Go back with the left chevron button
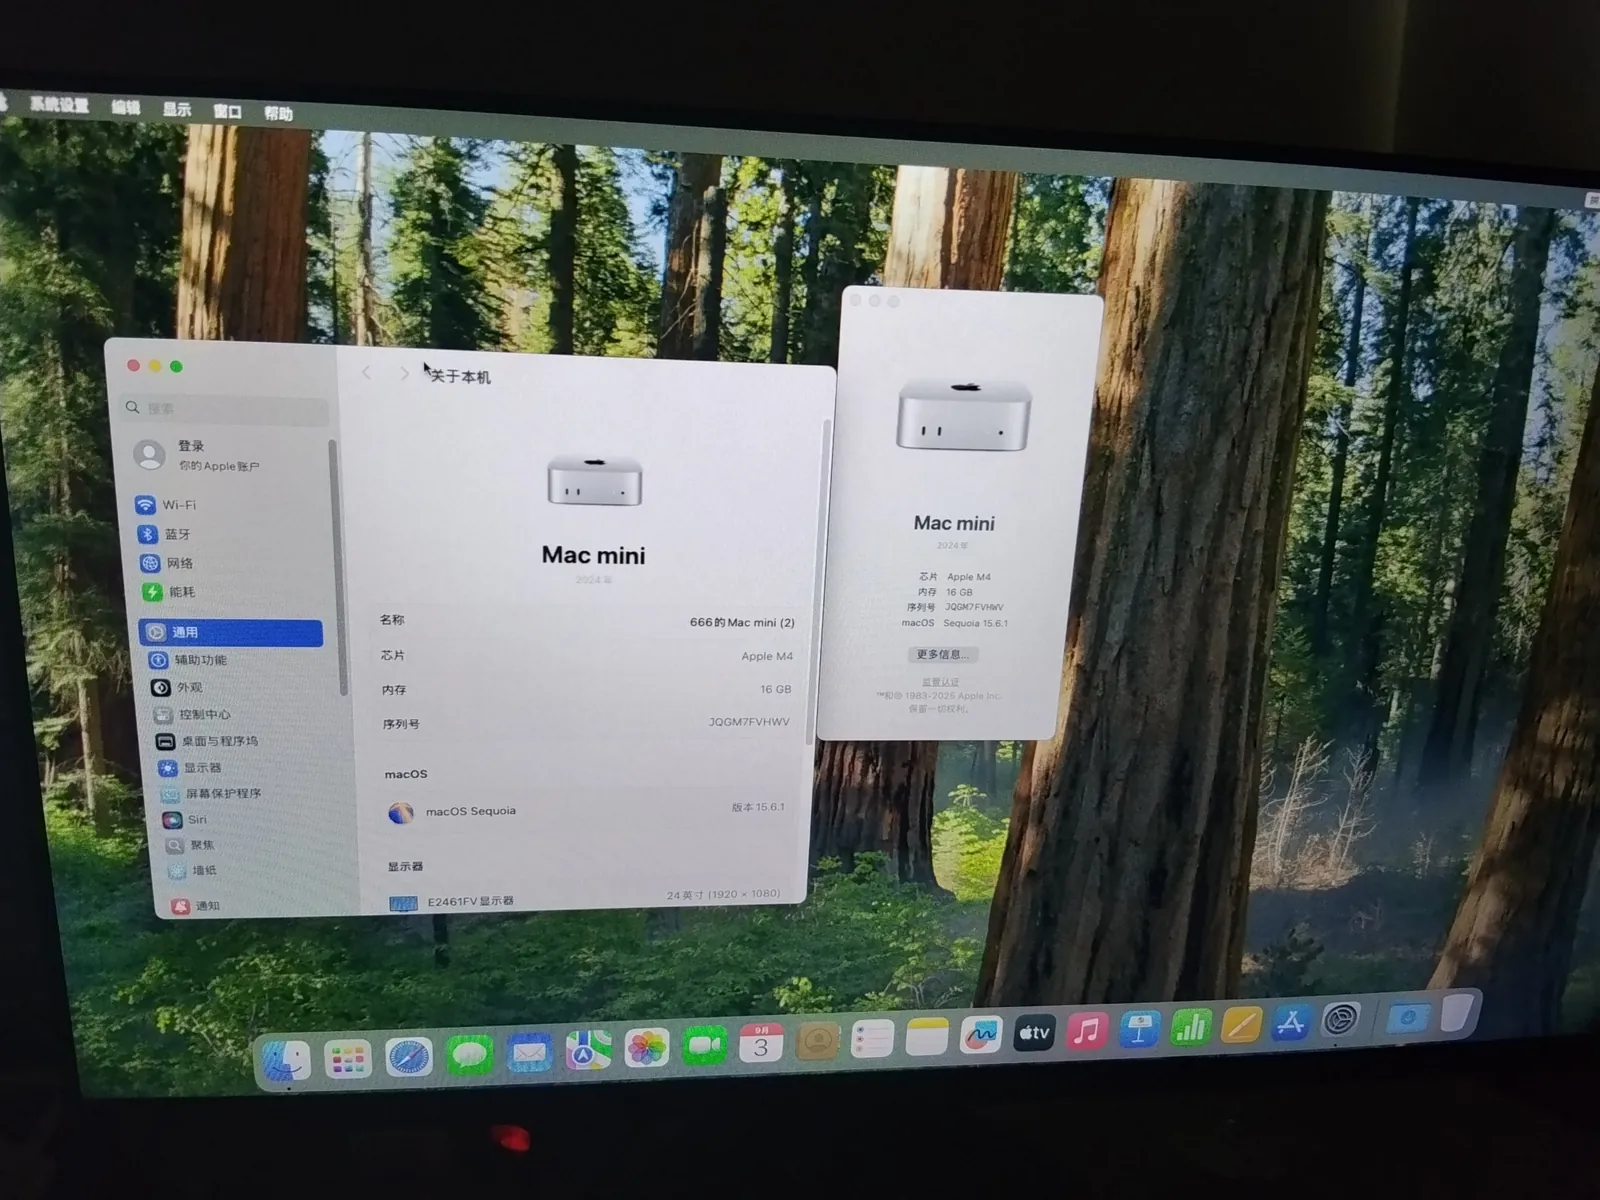1600x1200 pixels. (x=367, y=372)
